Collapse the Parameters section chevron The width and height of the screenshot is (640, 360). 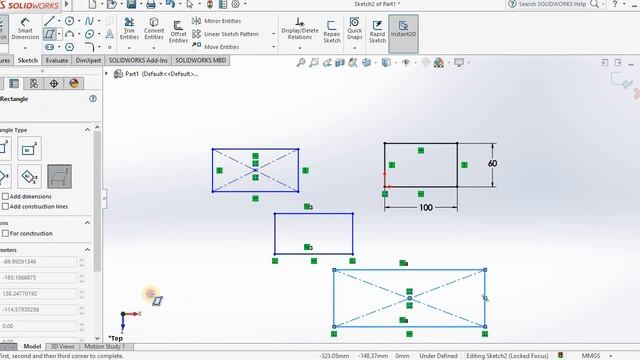(87, 249)
